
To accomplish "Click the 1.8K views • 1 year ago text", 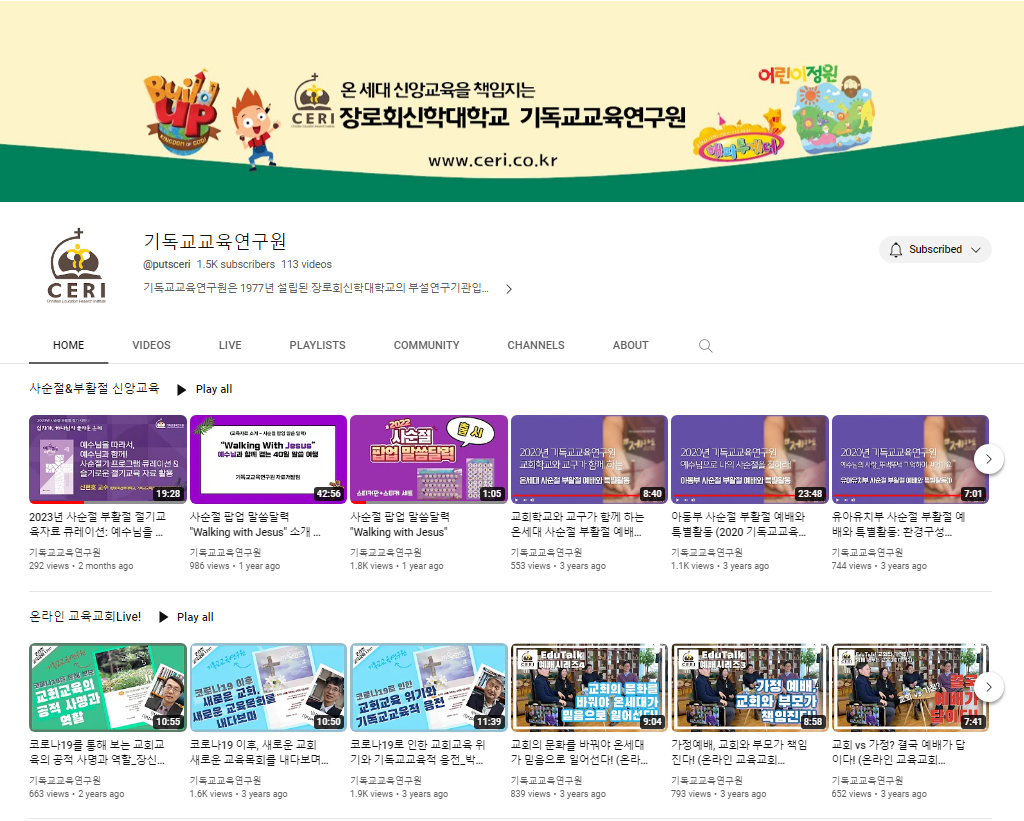I will pos(397,566).
